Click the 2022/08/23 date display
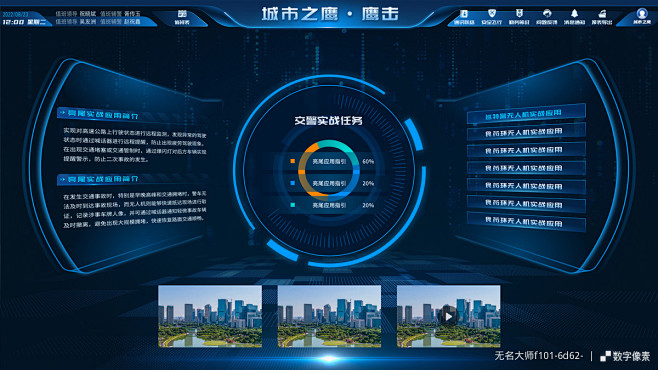The width and height of the screenshot is (658, 370). click(15, 15)
